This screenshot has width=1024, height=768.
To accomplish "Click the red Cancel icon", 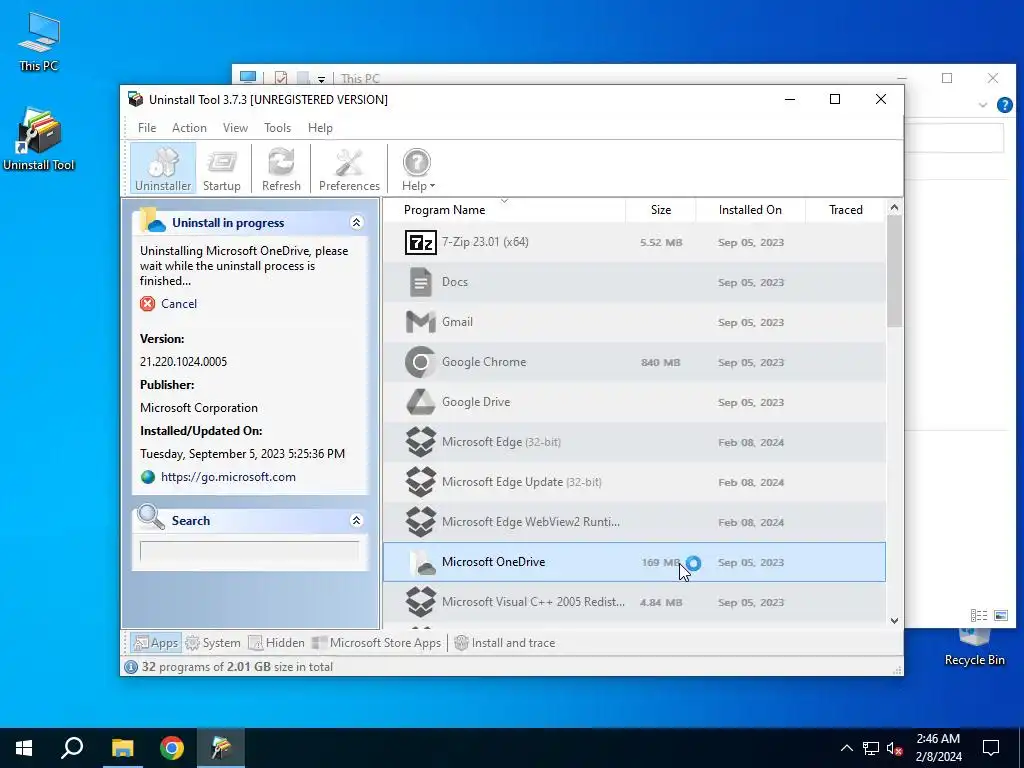I will pos(148,304).
